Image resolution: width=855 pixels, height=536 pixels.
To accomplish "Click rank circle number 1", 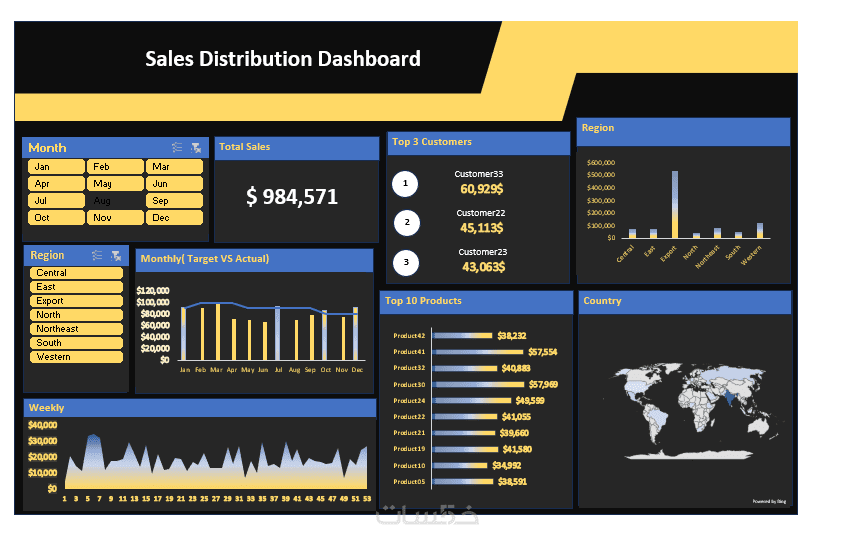I will coord(405,184).
